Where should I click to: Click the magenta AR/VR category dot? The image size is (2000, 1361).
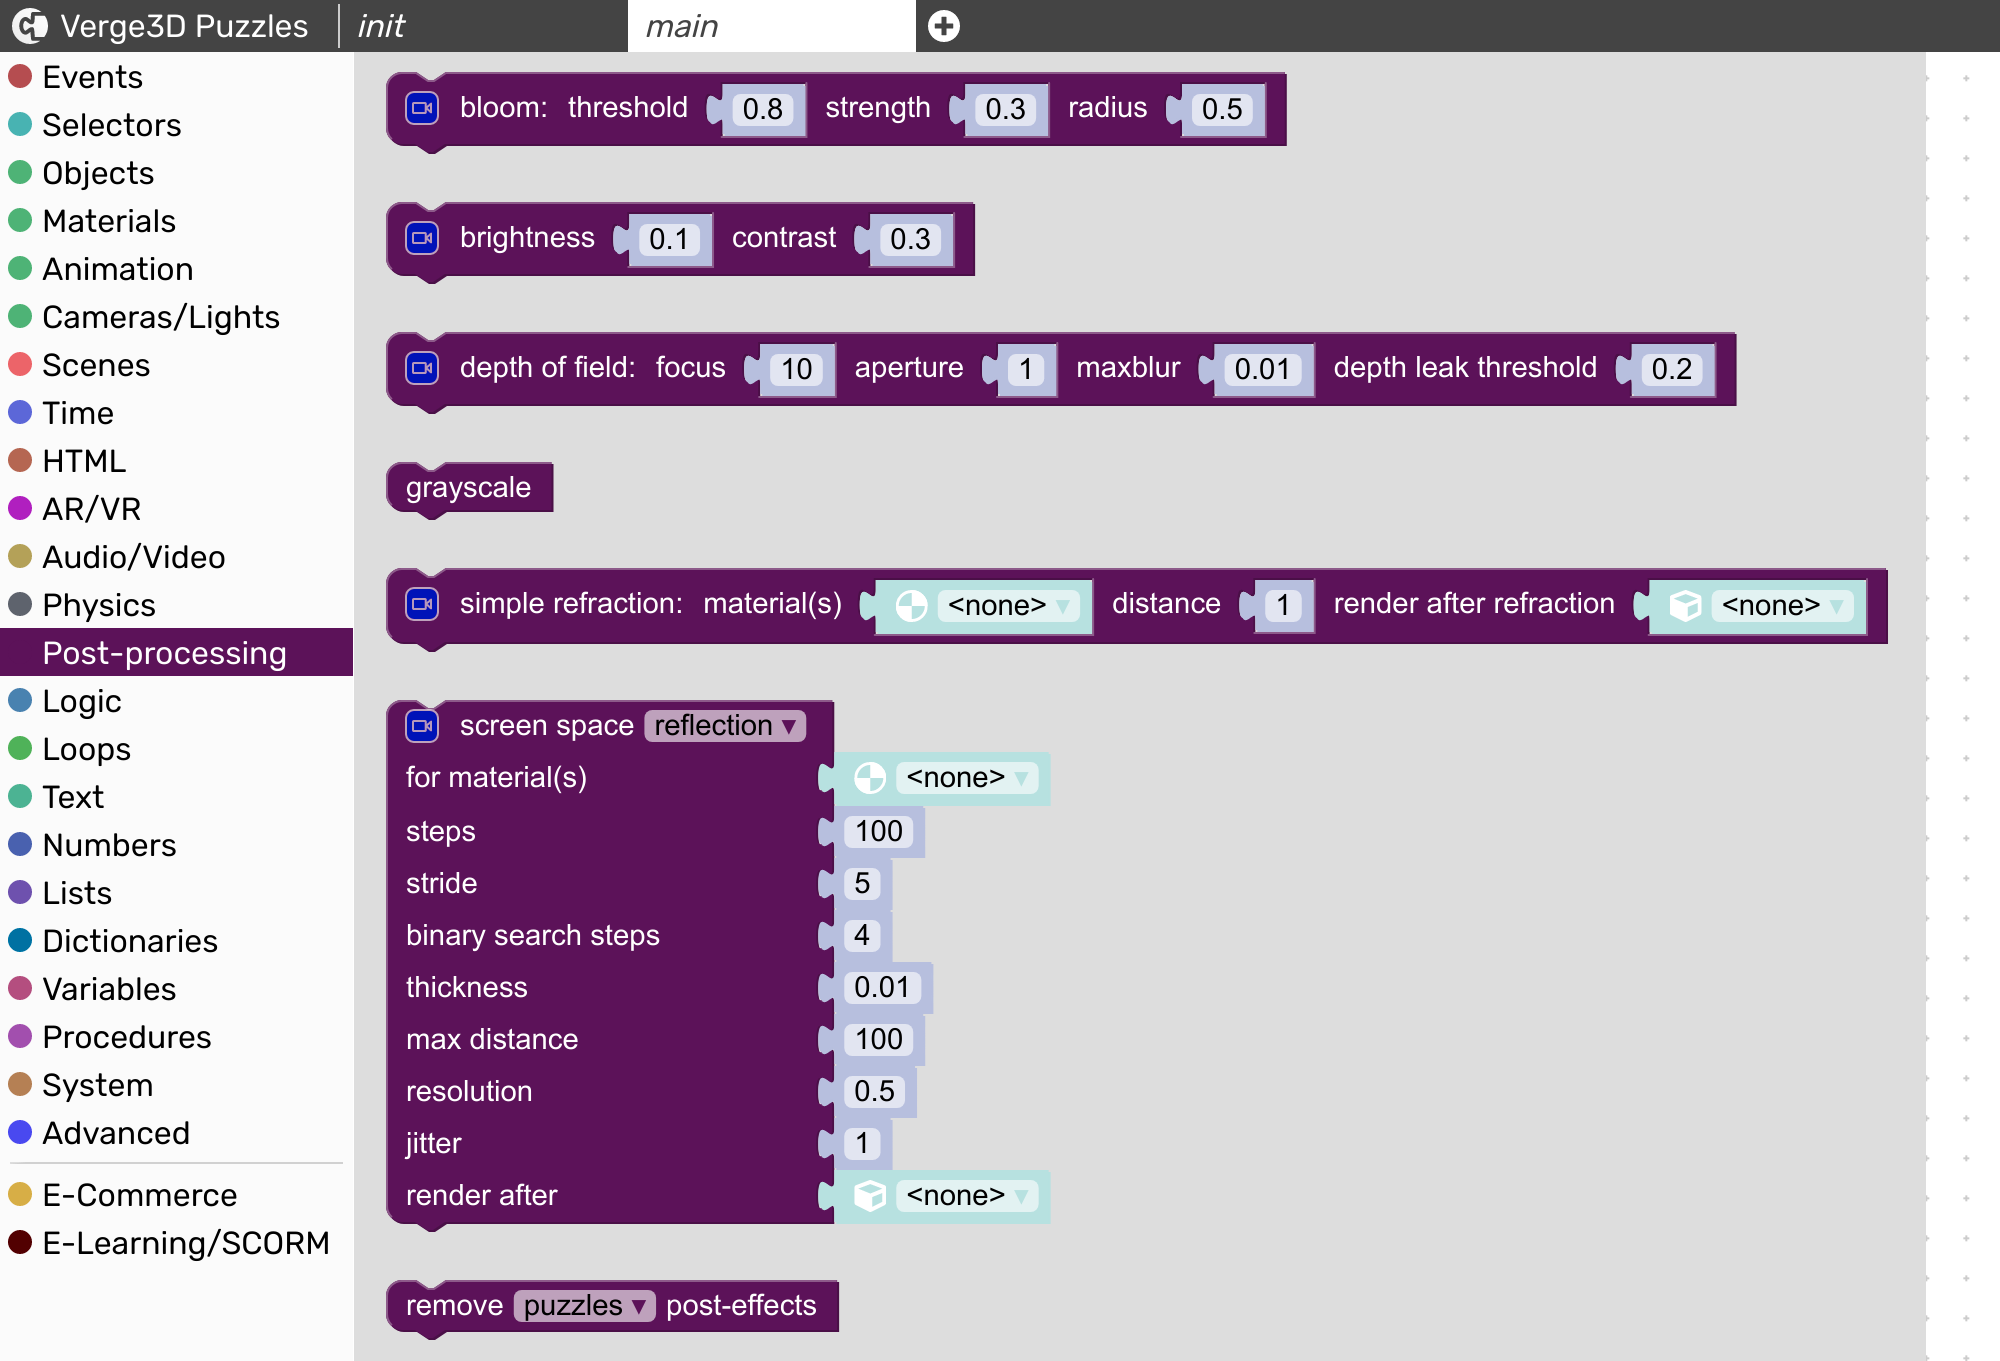pyautogui.click(x=20, y=508)
